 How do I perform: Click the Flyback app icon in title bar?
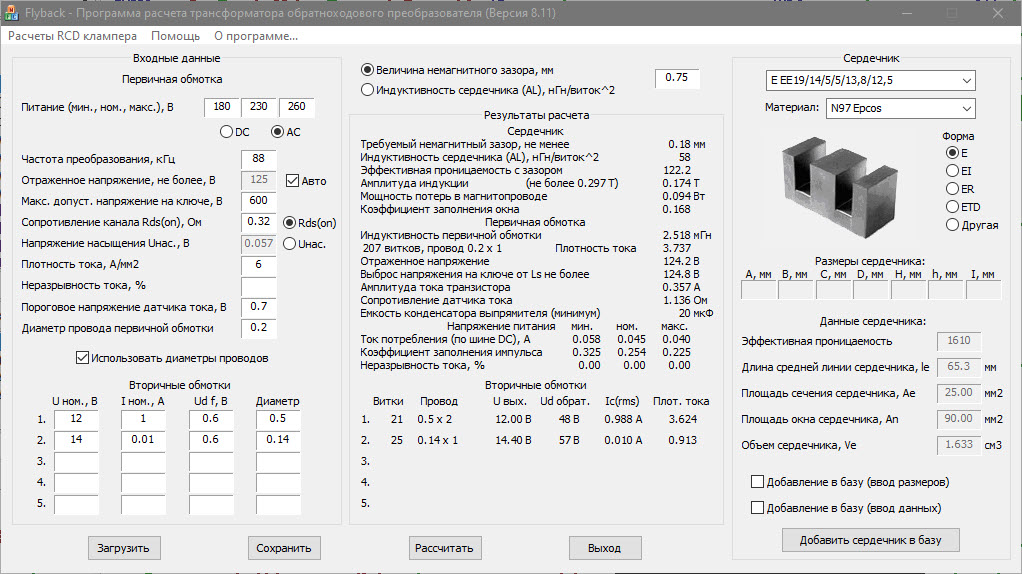point(11,13)
